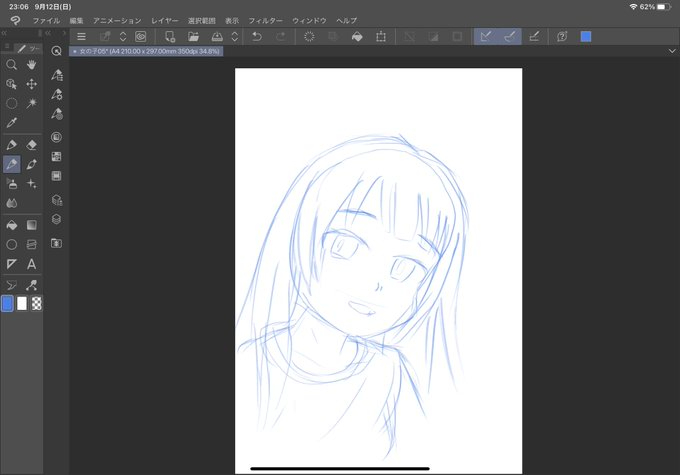
Task: Click the Undo arrow in command bar
Action: [258, 37]
